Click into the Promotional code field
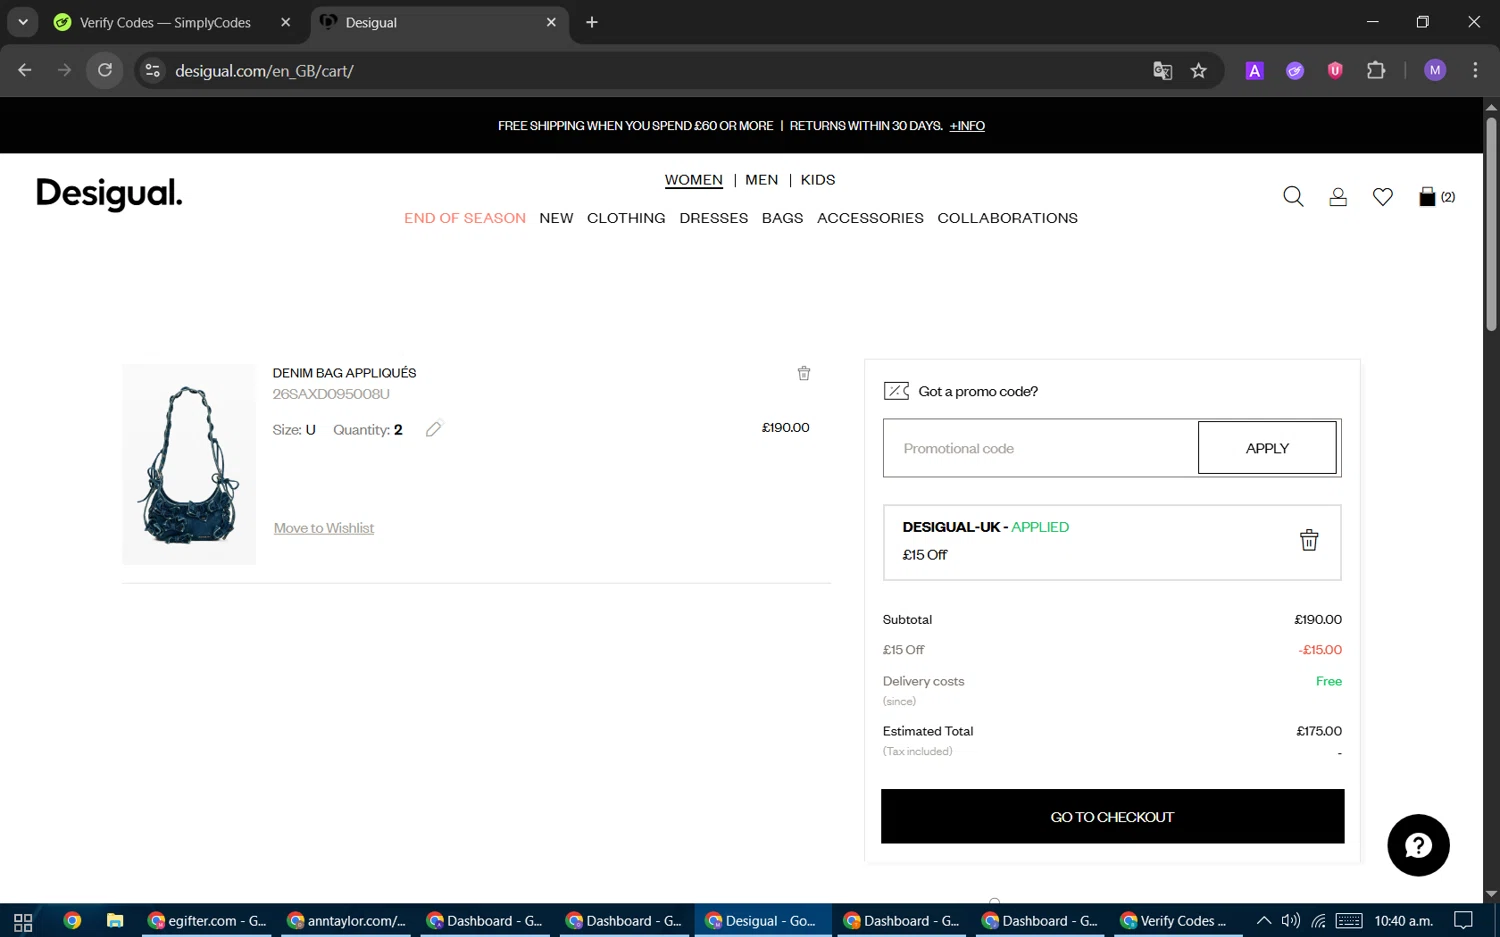The image size is (1500, 937). [1041, 448]
